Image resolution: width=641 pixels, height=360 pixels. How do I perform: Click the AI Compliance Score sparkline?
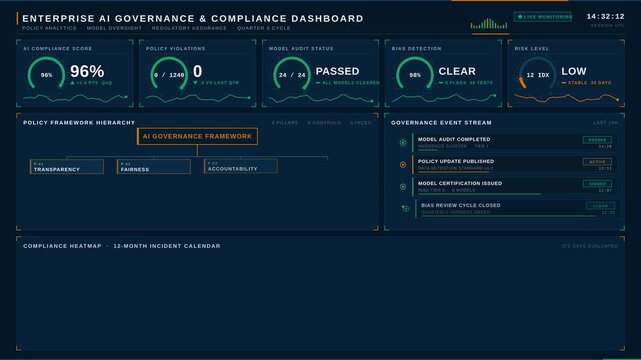tap(75, 98)
